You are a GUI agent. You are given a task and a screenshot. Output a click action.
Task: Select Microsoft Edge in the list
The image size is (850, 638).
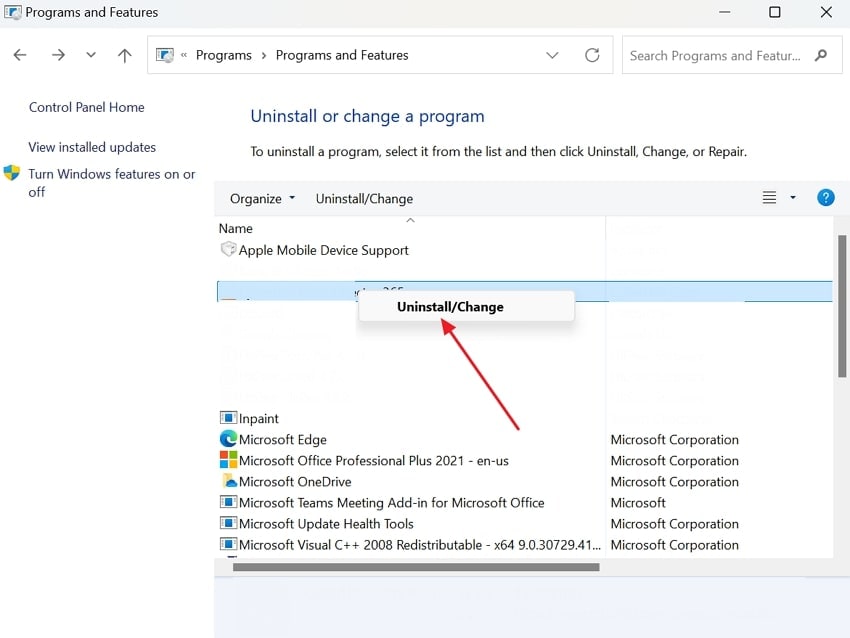283,440
